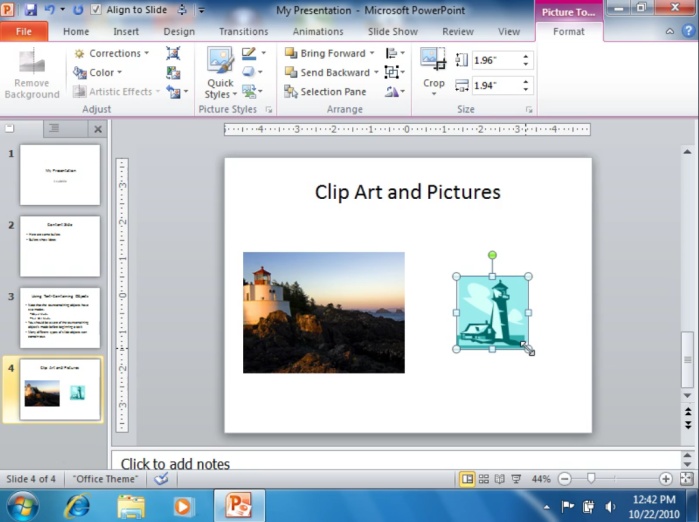Open the Quick Styles gallery dropdown
The height and width of the screenshot is (522, 699).
click(x=220, y=89)
